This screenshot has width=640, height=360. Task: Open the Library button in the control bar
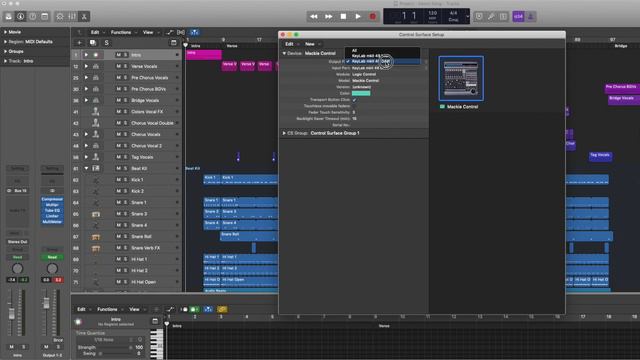click(9, 16)
